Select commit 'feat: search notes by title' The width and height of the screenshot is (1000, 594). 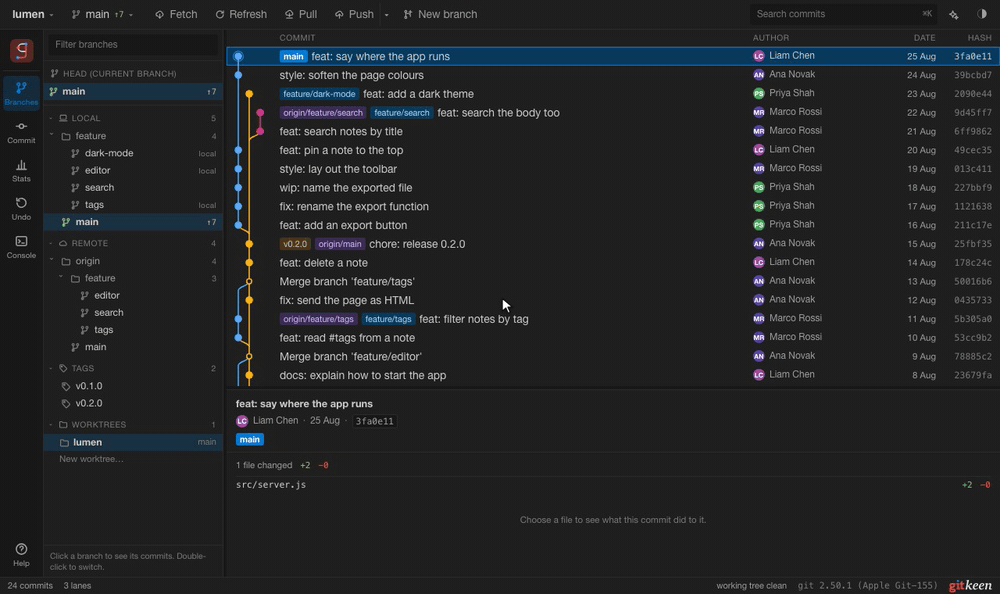click(613, 131)
